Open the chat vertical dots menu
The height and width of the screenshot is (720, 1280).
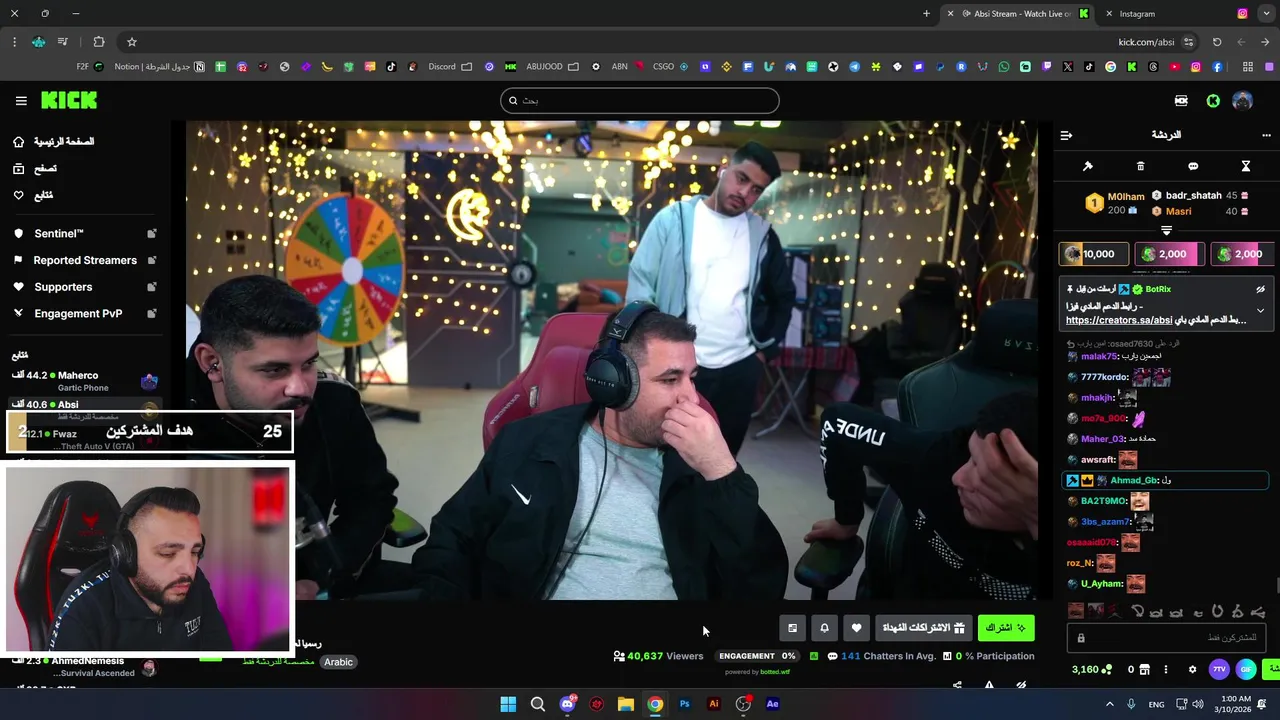pos(1167,670)
